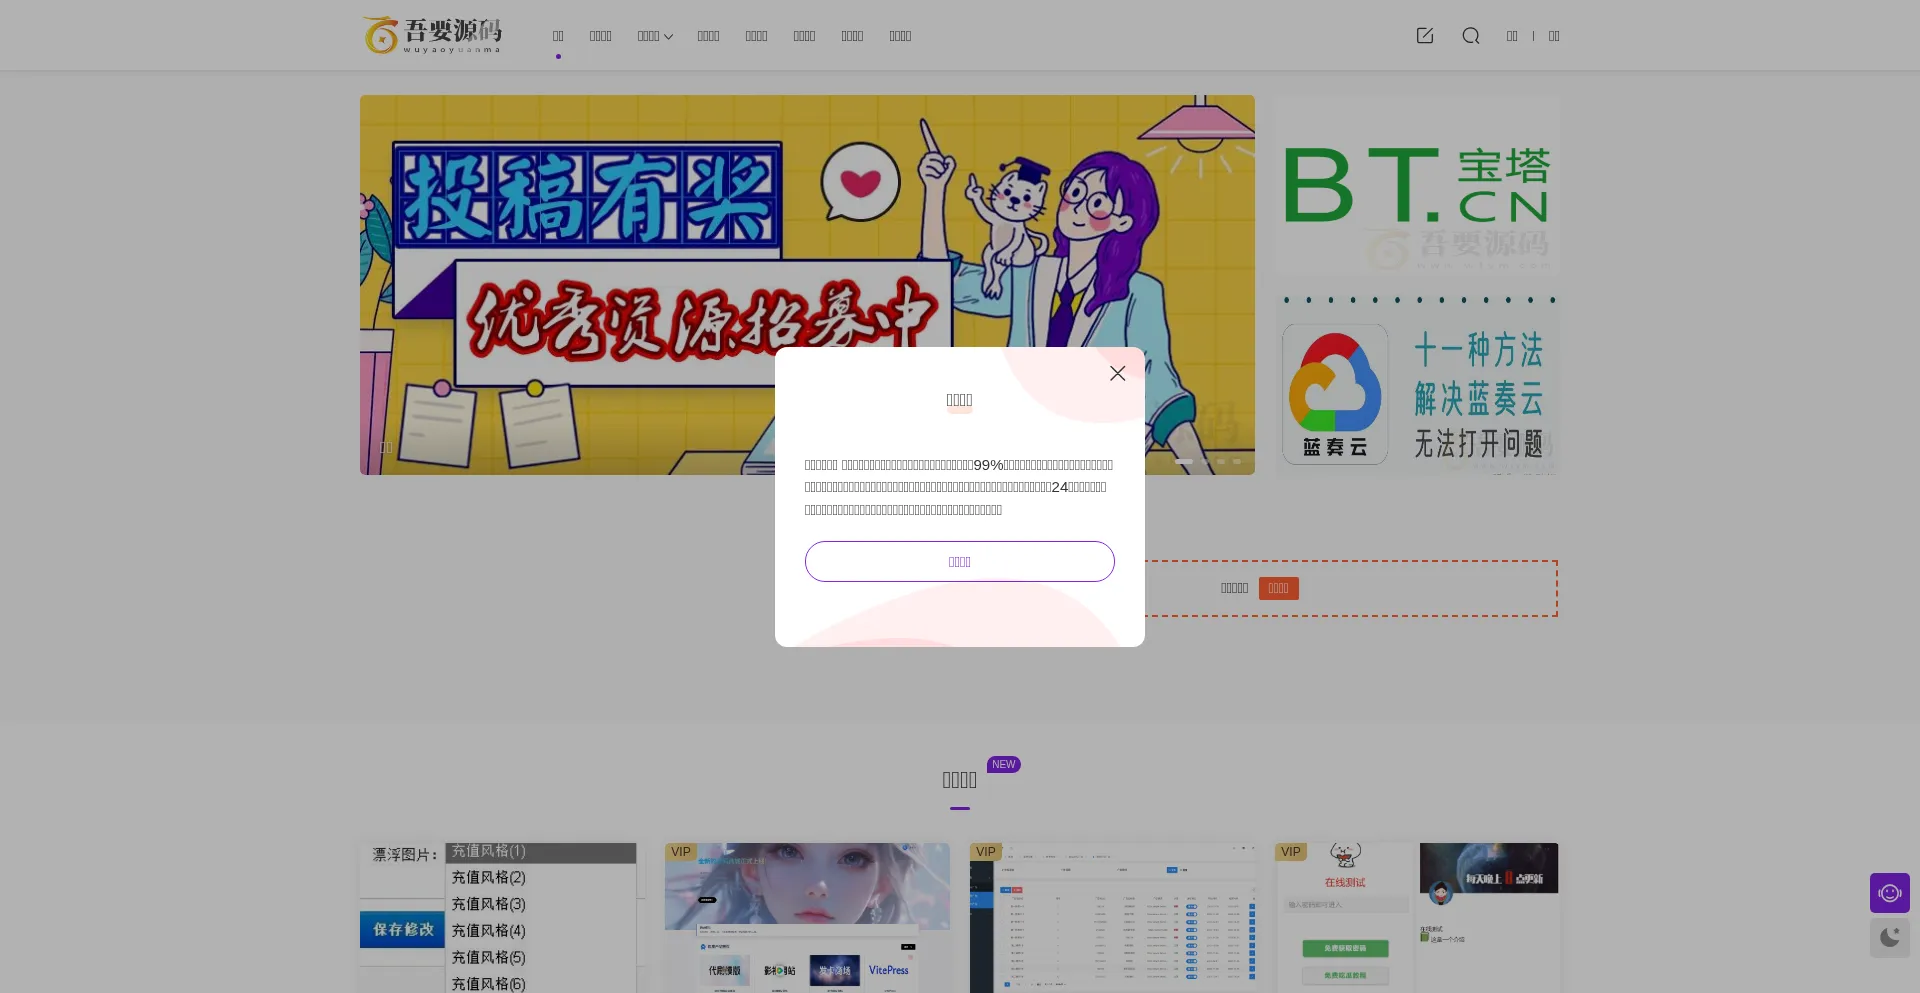Open the customer service headset icon

1889,893
